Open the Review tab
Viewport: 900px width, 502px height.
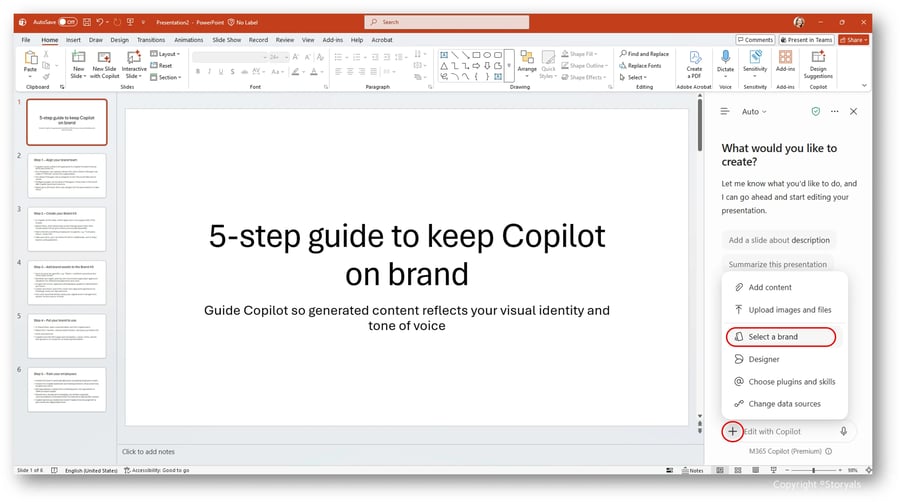pyautogui.click(x=285, y=40)
